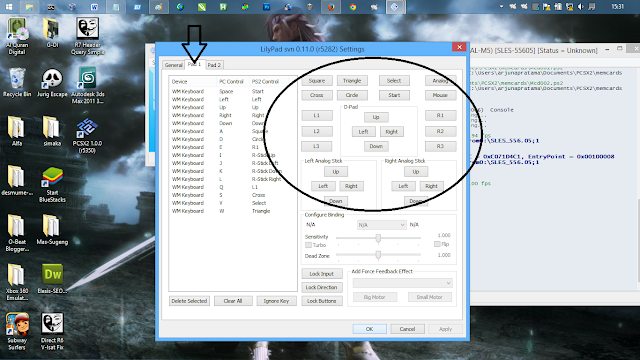Bind the D-Pad Down button
This screenshot has width=640, height=360.
click(376, 146)
